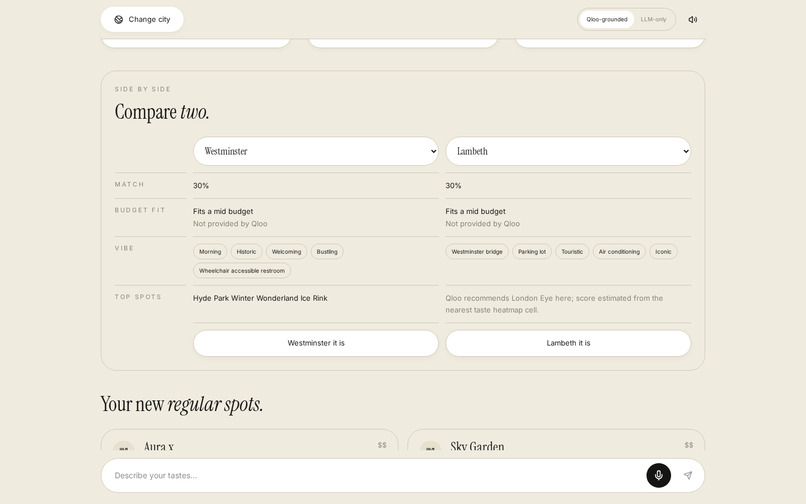Viewport: 806px width, 504px height.
Task: Choose the 'Lambeth it is' button
Action: (x=568, y=343)
